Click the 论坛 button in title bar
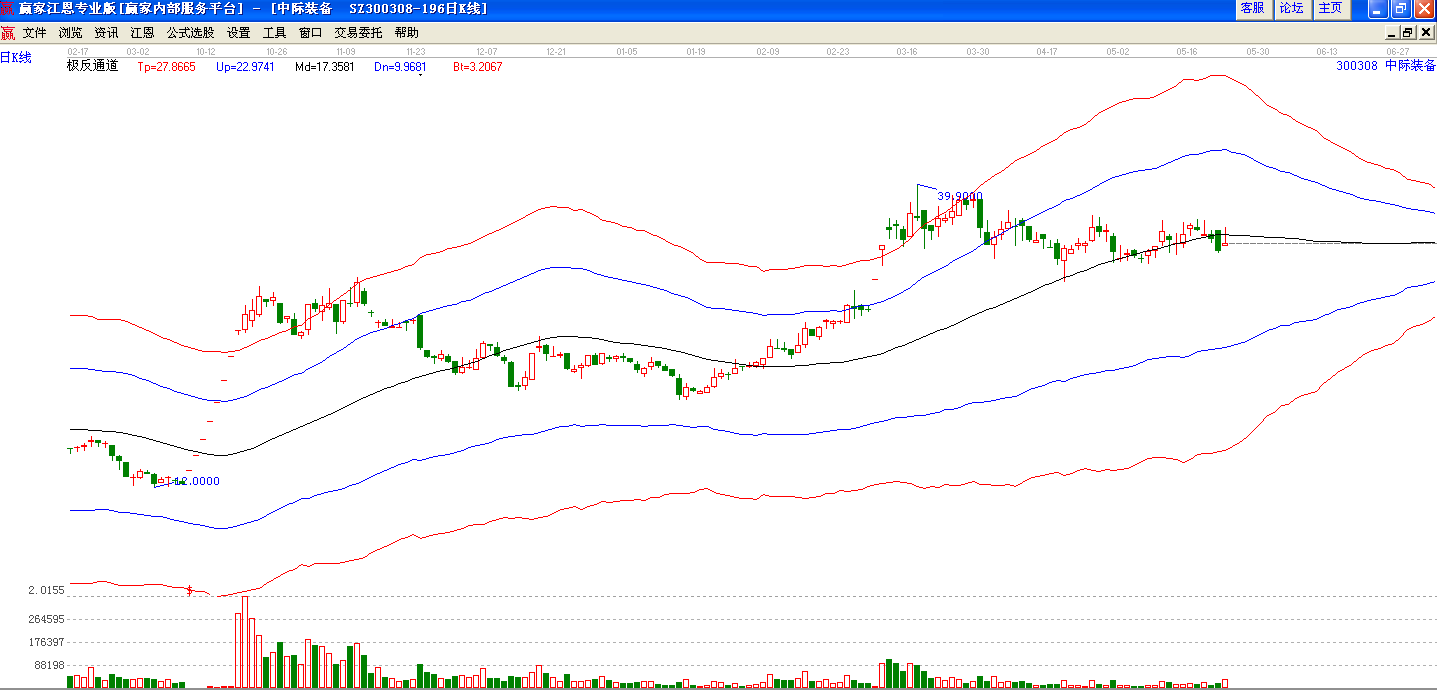The height and width of the screenshot is (690, 1437). (x=1291, y=8)
